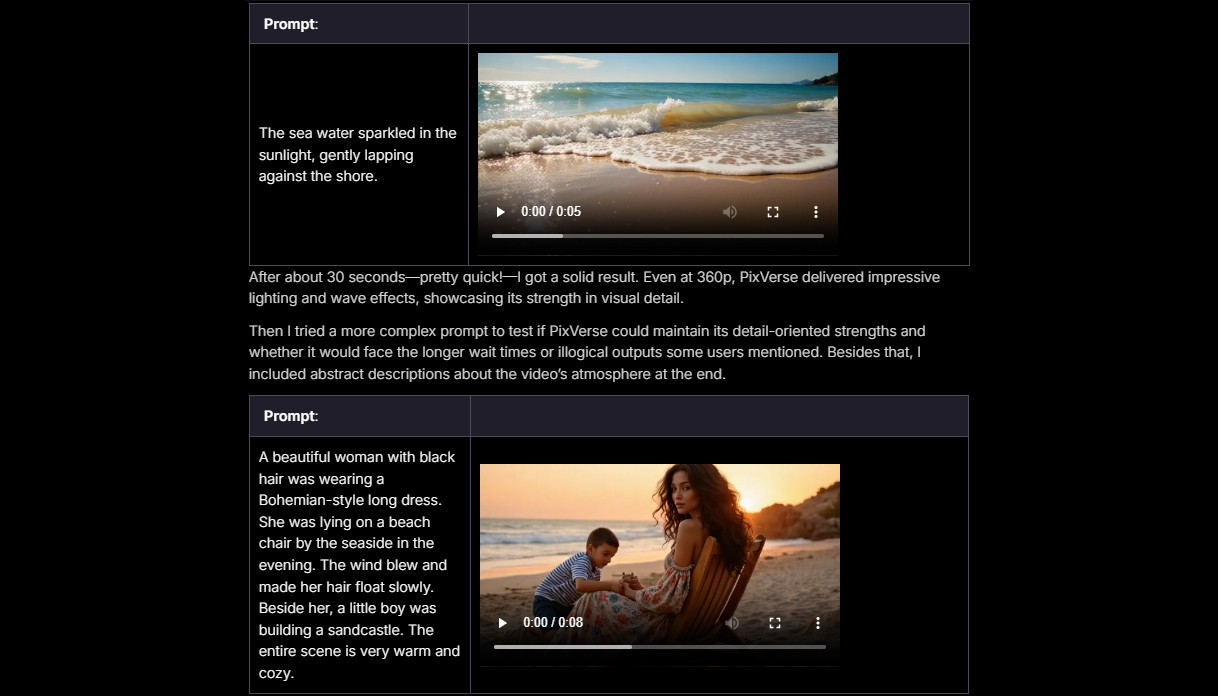The width and height of the screenshot is (1218, 696).
Task: Click the paragraph starting "Then I tried"
Action: (587, 353)
